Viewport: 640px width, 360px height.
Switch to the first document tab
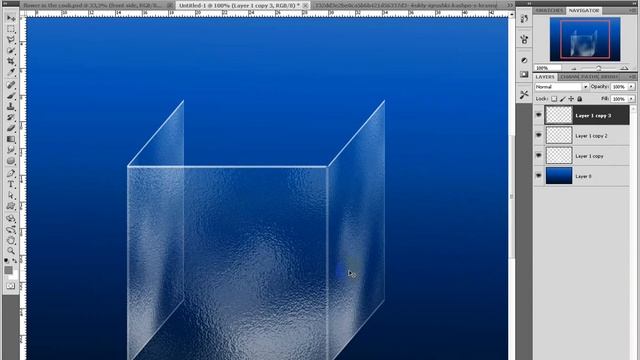92,5
